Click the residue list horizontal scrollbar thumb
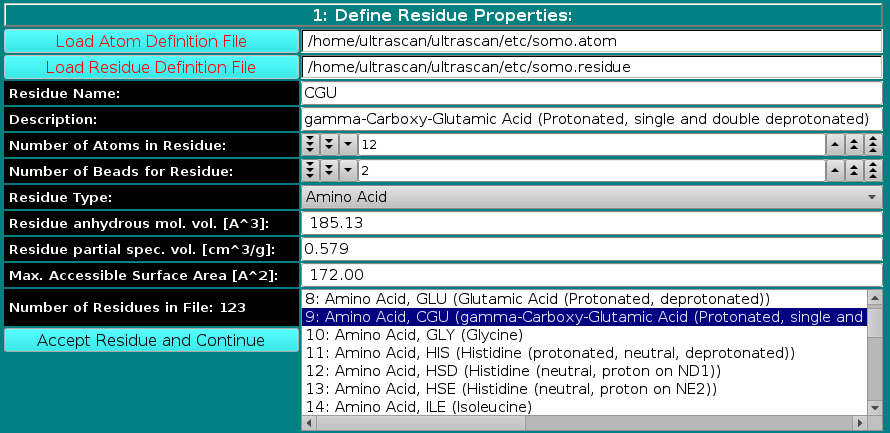Screen dimensions: 890x433 coord(421,423)
